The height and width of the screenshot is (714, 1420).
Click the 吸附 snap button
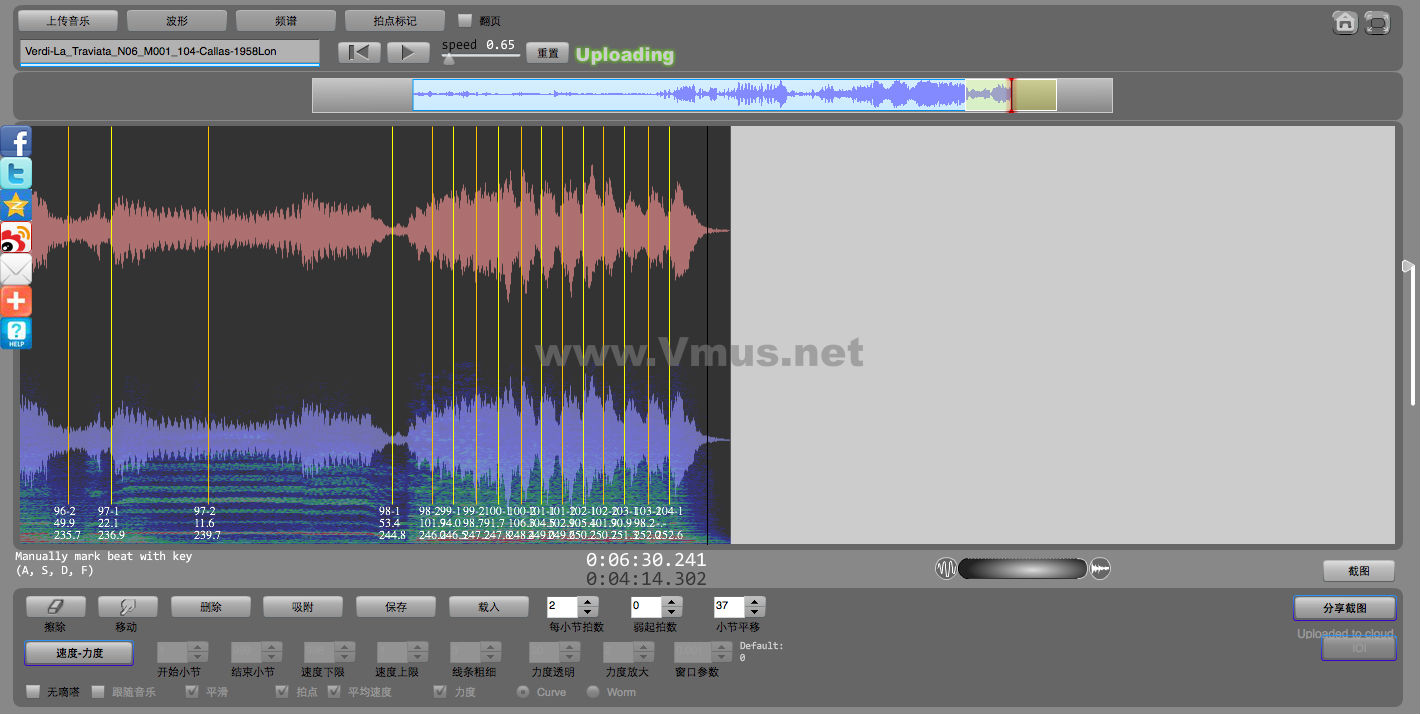tap(303, 606)
